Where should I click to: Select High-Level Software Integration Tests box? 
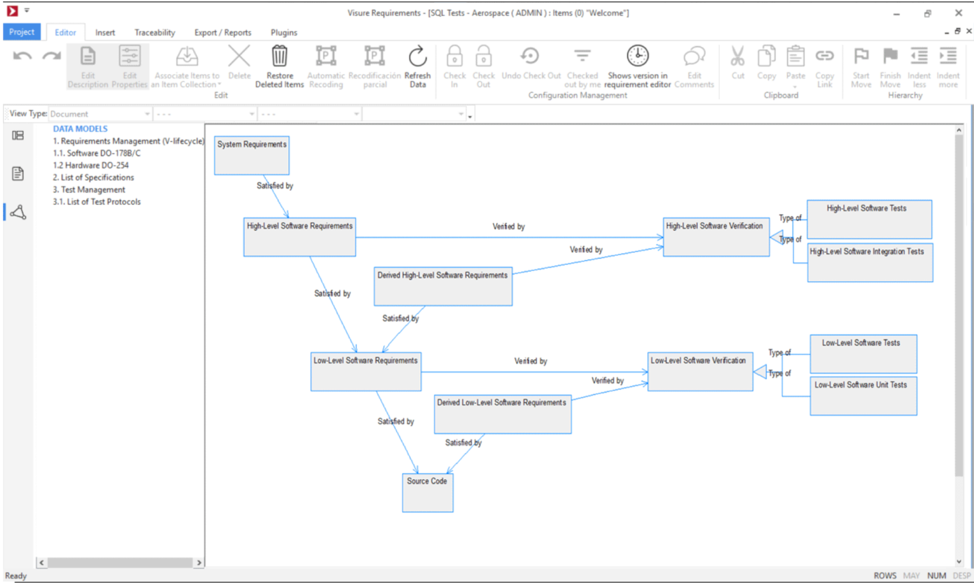(870, 263)
